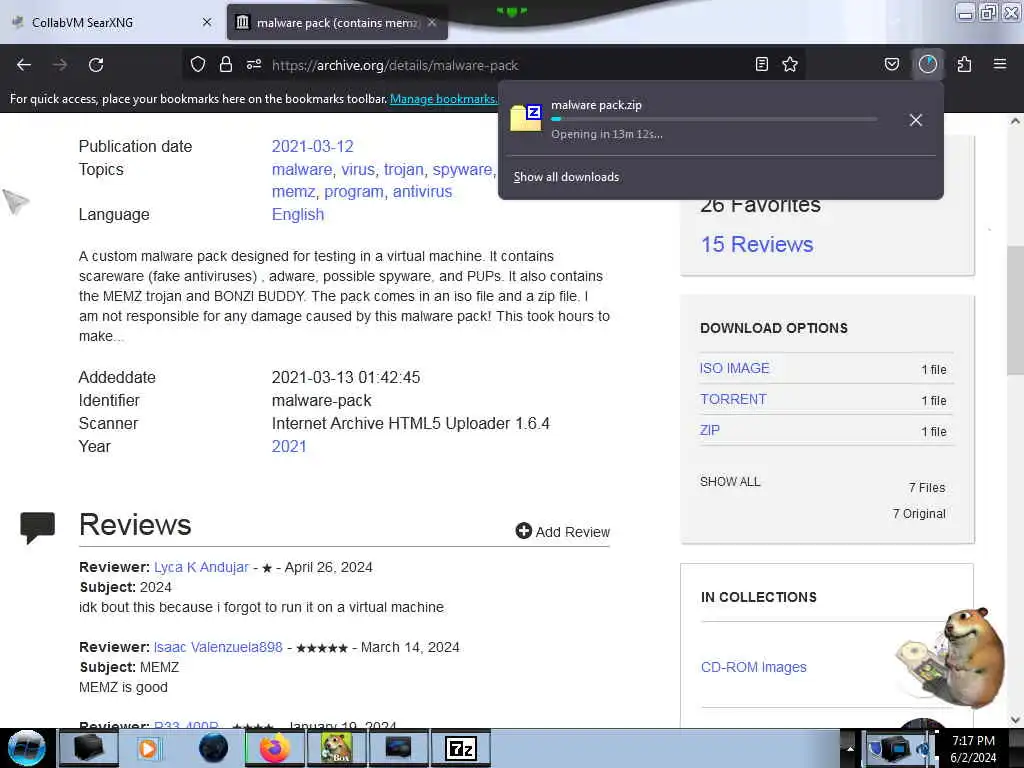Image resolution: width=1024 pixels, height=768 pixels.
Task: Toggle the downloads progress toolbar icon
Action: 927,64
